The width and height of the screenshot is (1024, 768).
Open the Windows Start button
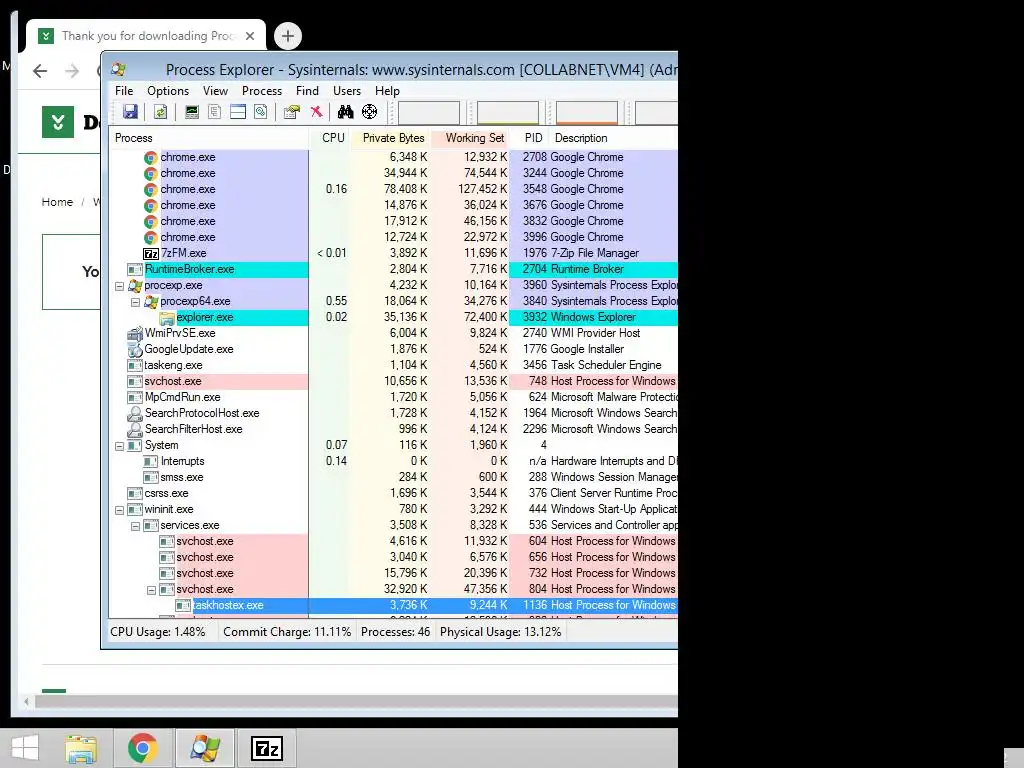point(25,748)
